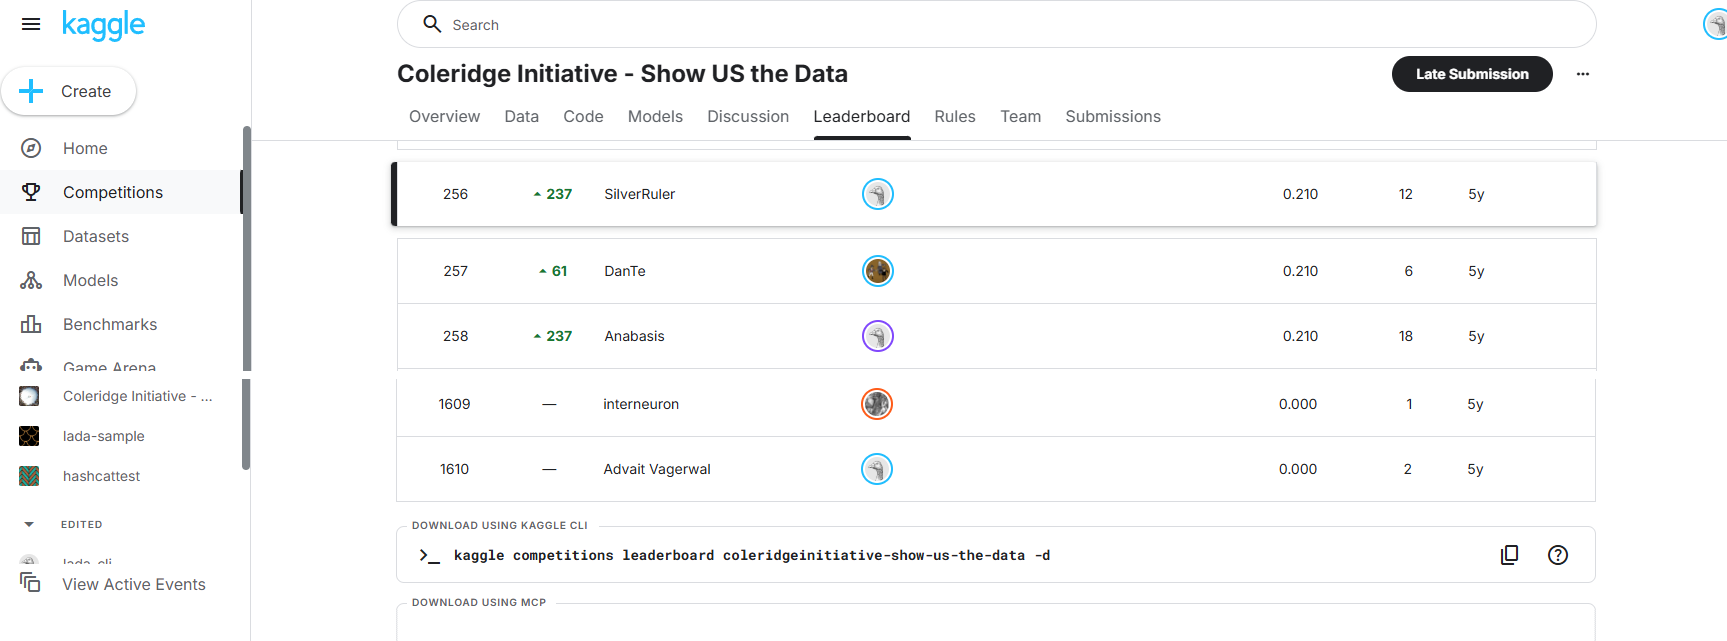Open user profile avatar at top right
This screenshot has height=641, width=1727.
tap(1716, 24)
